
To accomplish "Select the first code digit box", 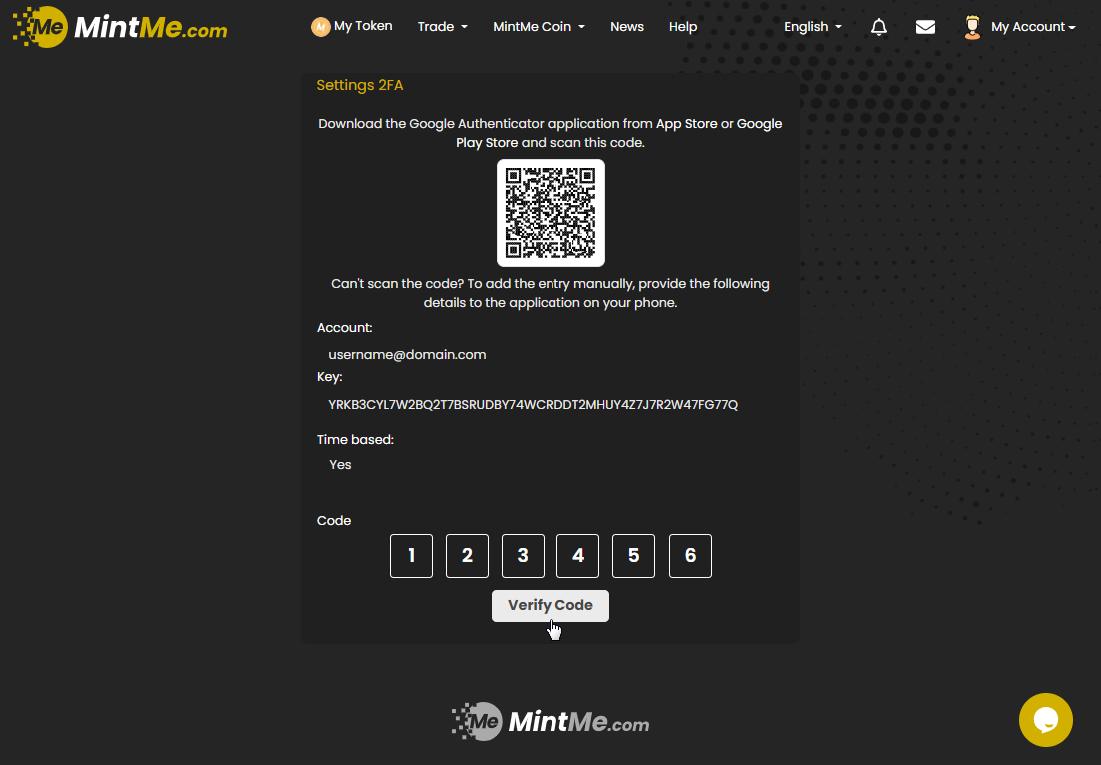I will coord(411,556).
